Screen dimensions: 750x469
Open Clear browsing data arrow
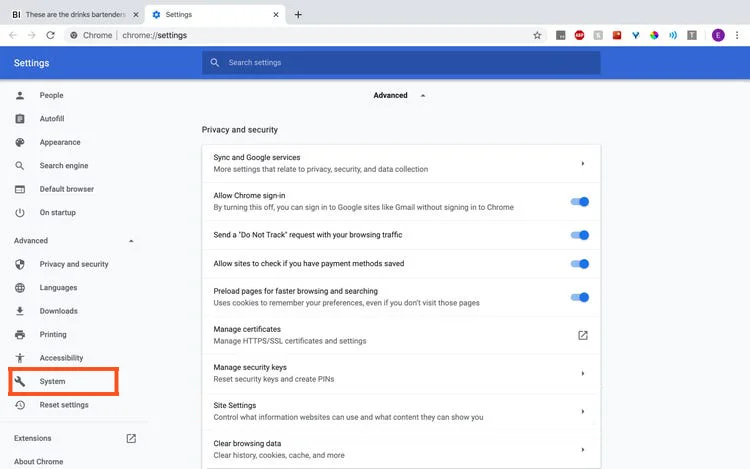(583, 450)
